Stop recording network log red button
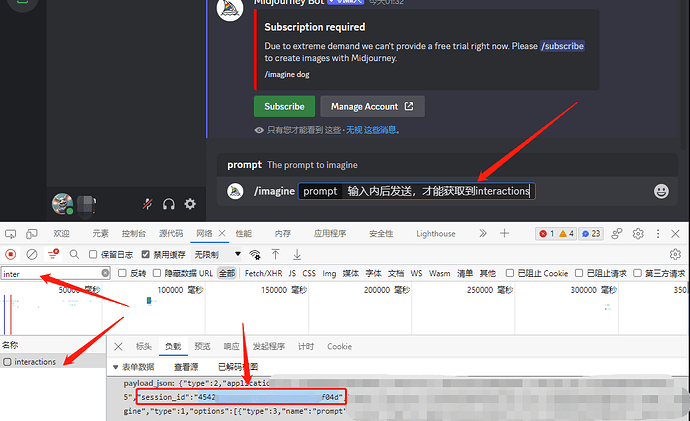Screen dimensions: 690x421 click(x=11, y=254)
